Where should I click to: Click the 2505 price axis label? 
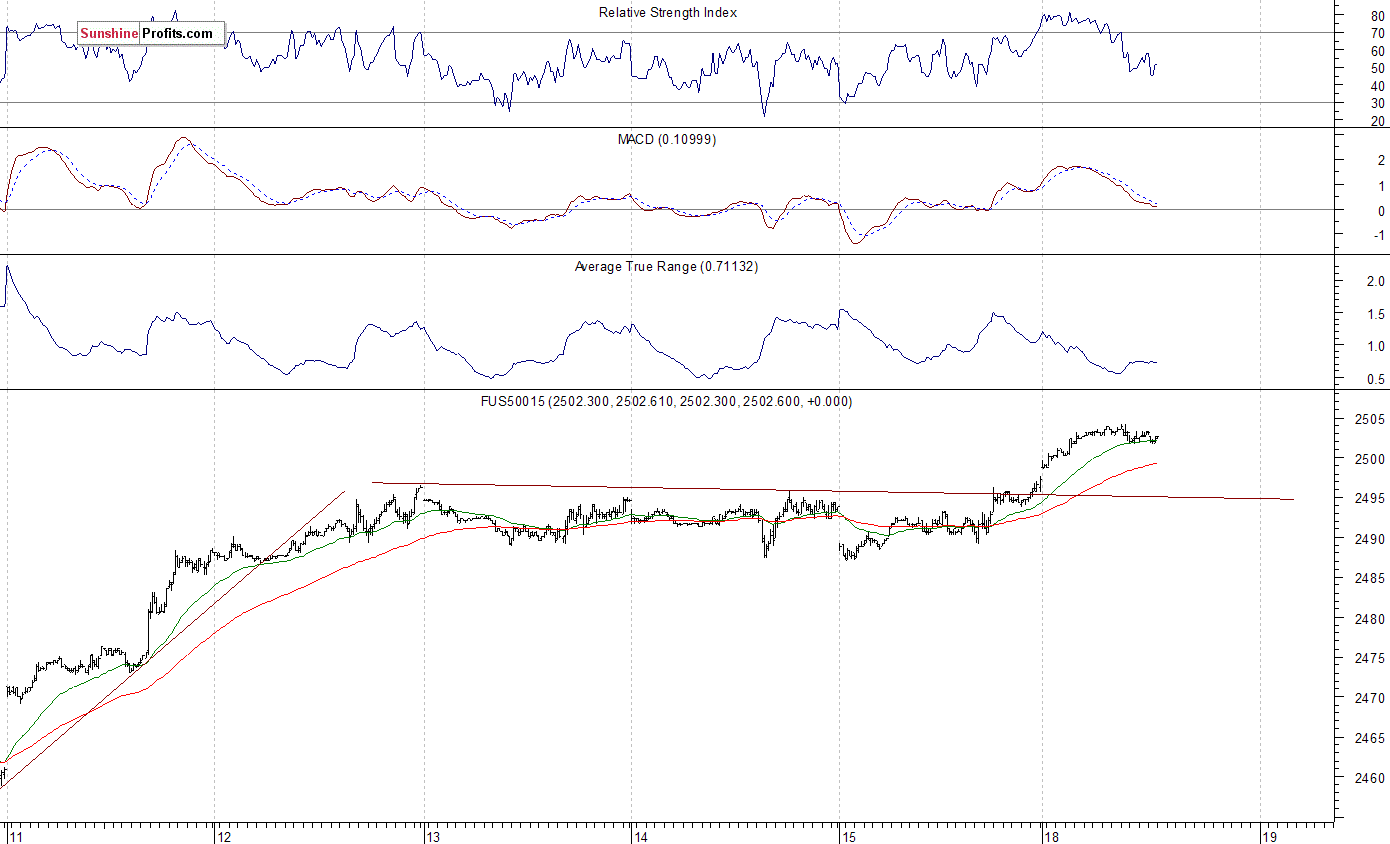pyautogui.click(x=1368, y=419)
